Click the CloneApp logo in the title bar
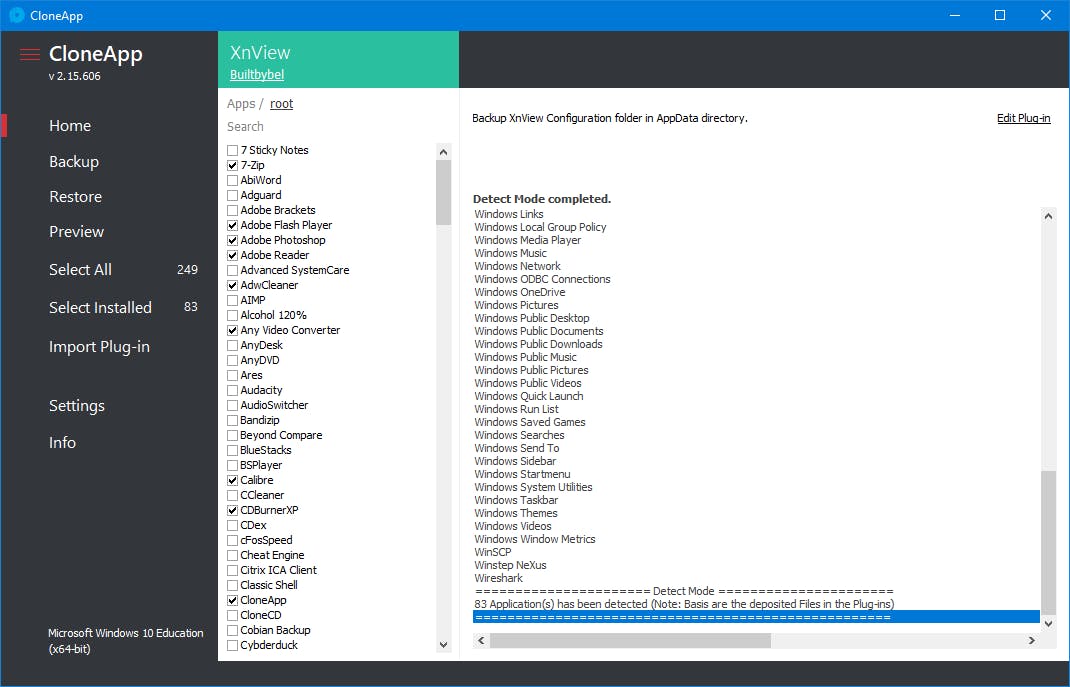Image resolution: width=1070 pixels, height=687 pixels. coord(16,15)
